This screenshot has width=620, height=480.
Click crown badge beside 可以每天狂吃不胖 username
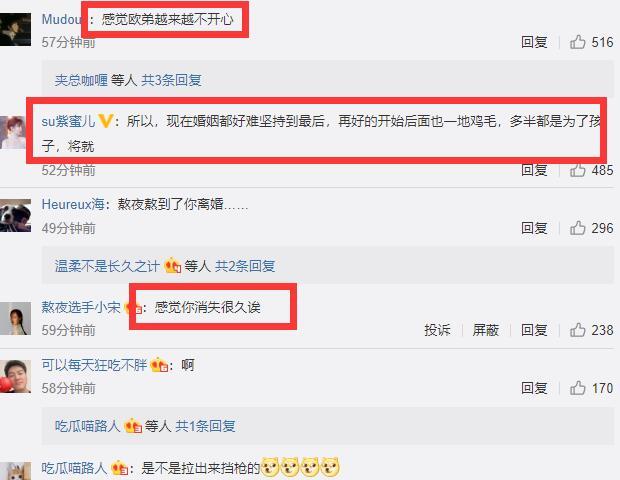pyautogui.click(x=160, y=365)
